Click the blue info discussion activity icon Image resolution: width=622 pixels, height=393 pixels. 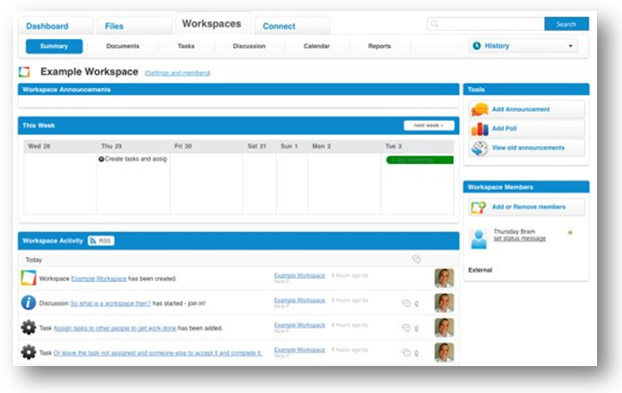[x=28, y=303]
